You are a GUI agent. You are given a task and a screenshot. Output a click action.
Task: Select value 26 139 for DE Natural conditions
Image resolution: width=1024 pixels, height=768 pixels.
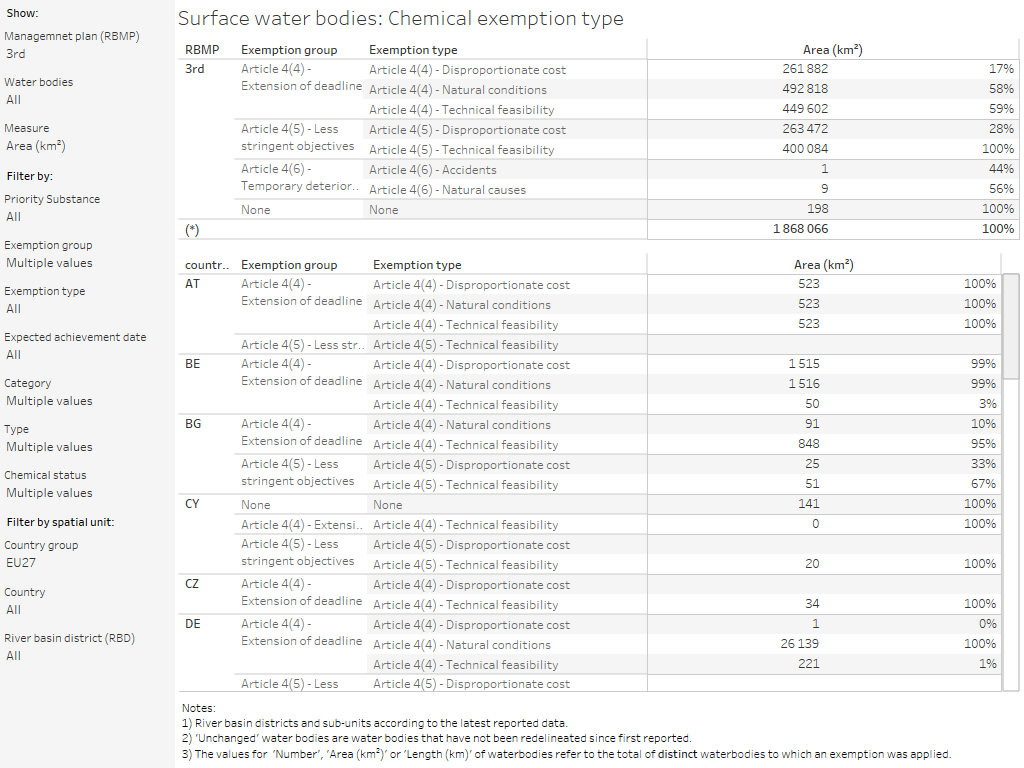[799, 644]
